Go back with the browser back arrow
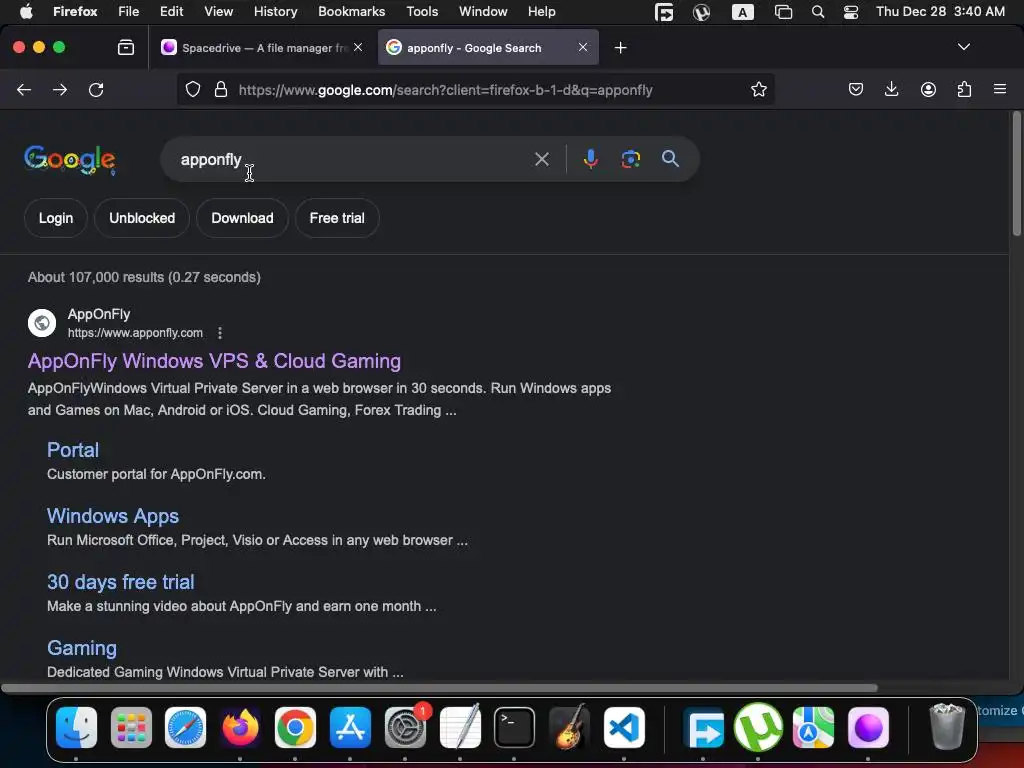This screenshot has width=1024, height=768. [x=24, y=89]
